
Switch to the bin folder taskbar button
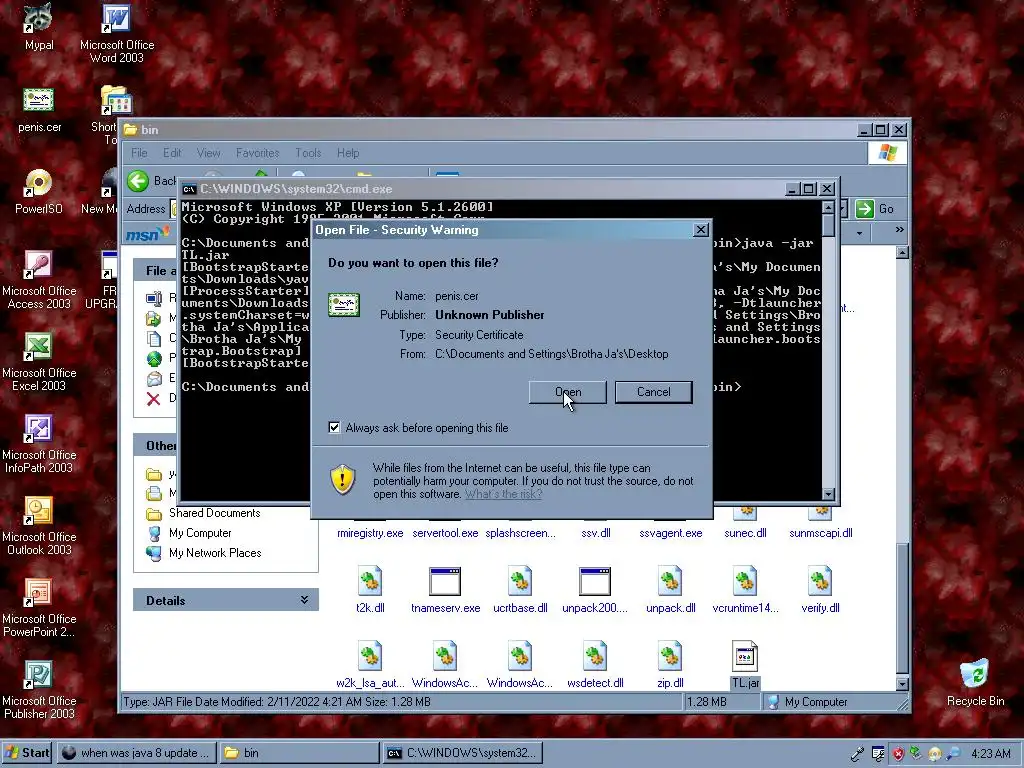coord(298,753)
